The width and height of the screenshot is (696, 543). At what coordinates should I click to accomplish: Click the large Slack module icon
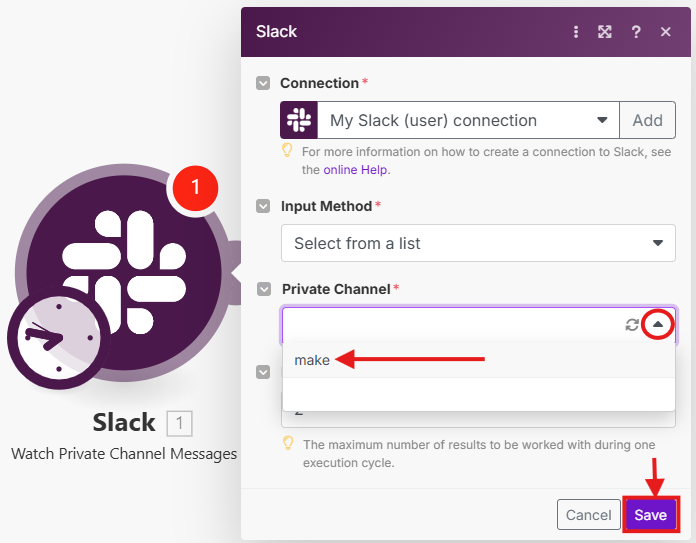coord(123,270)
